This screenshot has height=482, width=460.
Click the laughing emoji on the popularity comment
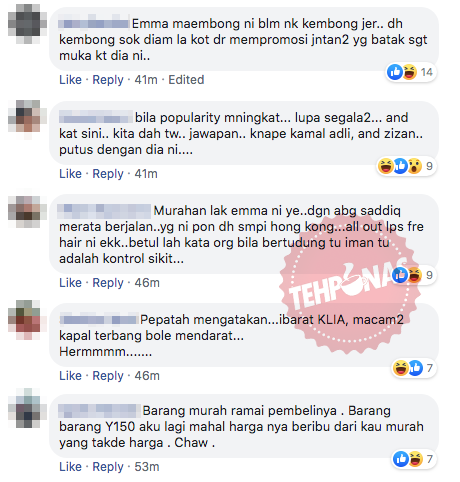386,166
